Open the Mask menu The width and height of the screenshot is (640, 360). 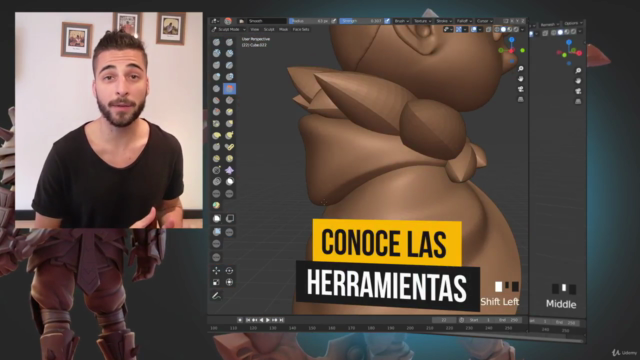click(x=284, y=29)
